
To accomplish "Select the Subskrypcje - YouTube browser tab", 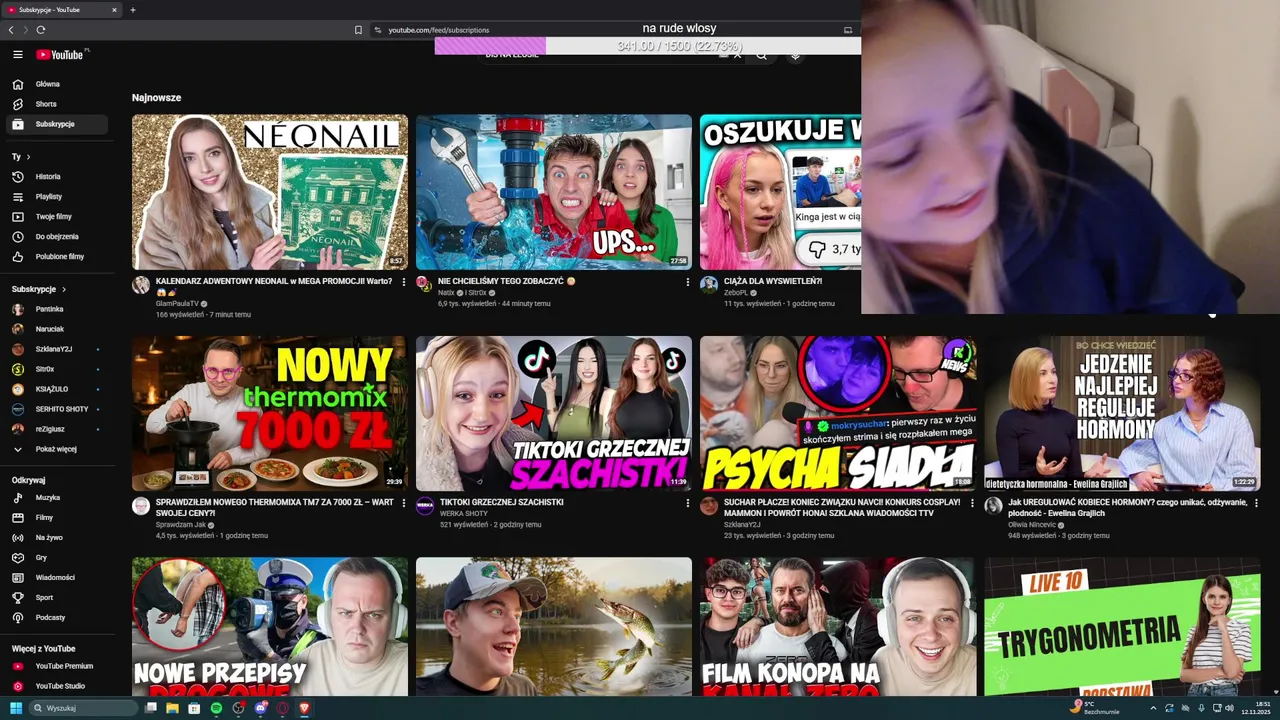I will pos(62,10).
